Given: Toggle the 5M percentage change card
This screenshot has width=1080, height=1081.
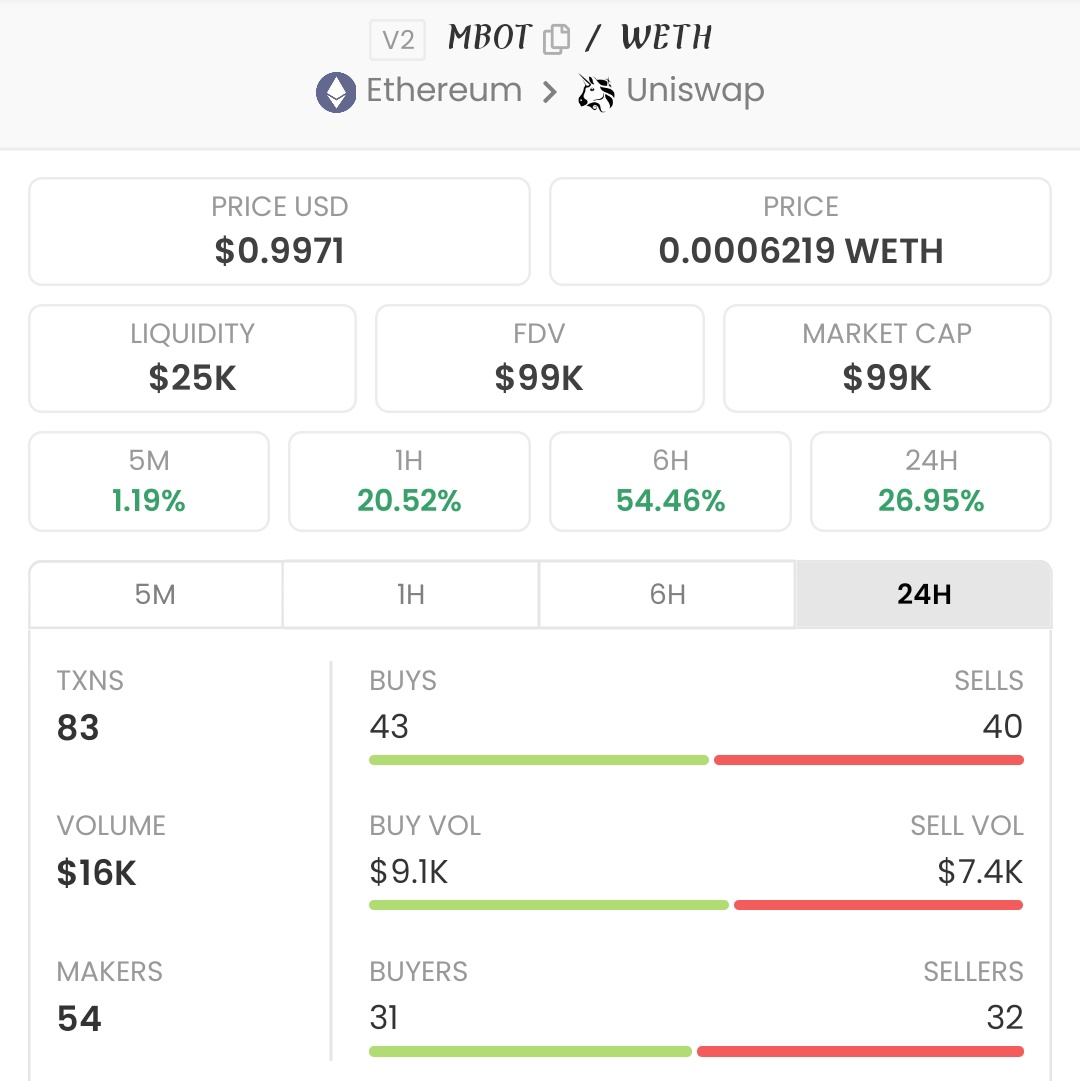Looking at the screenshot, I should (148, 481).
